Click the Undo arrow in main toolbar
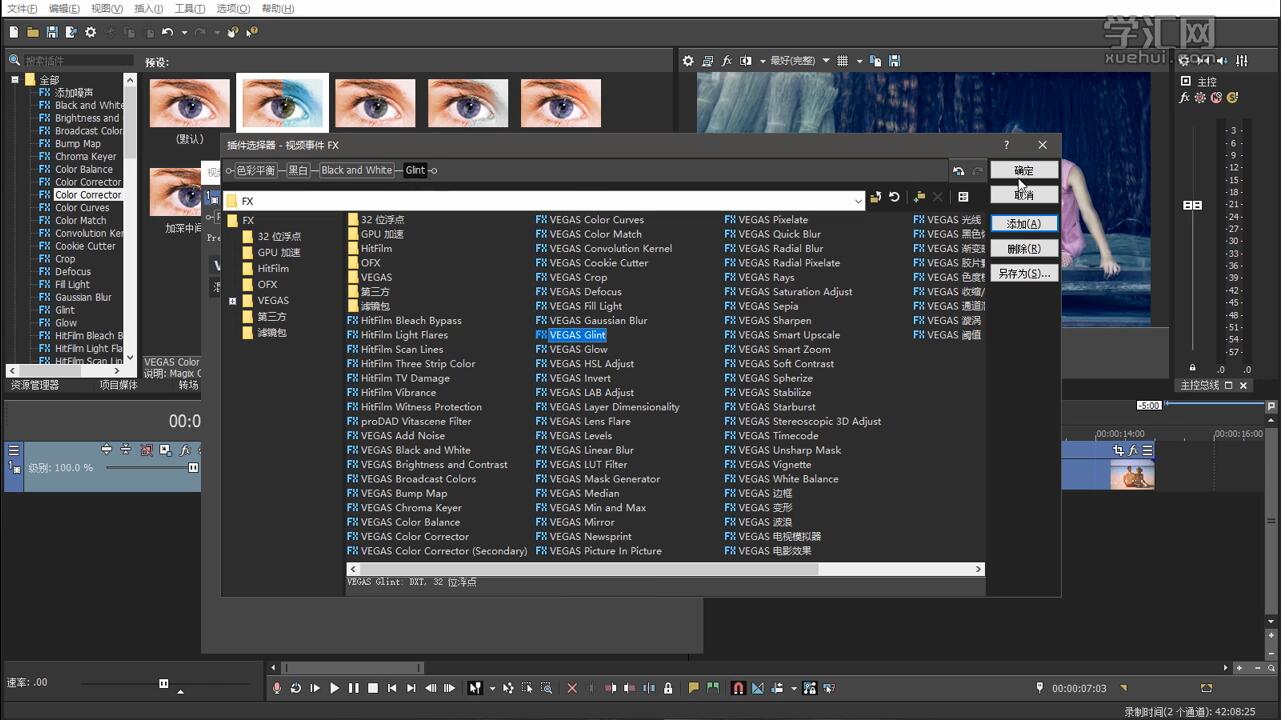The width and height of the screenshot is (1281, 720). pos(167,32)
